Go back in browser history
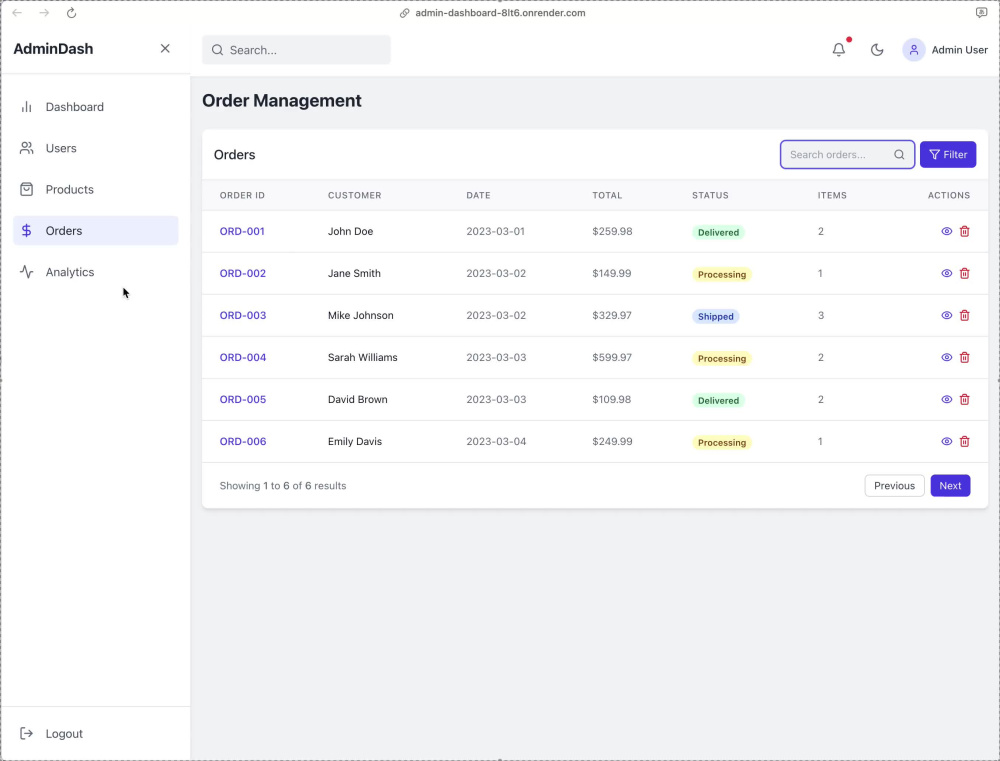Image resolution: width=1000 pixels, height=761 pixels. pos(17,13)
